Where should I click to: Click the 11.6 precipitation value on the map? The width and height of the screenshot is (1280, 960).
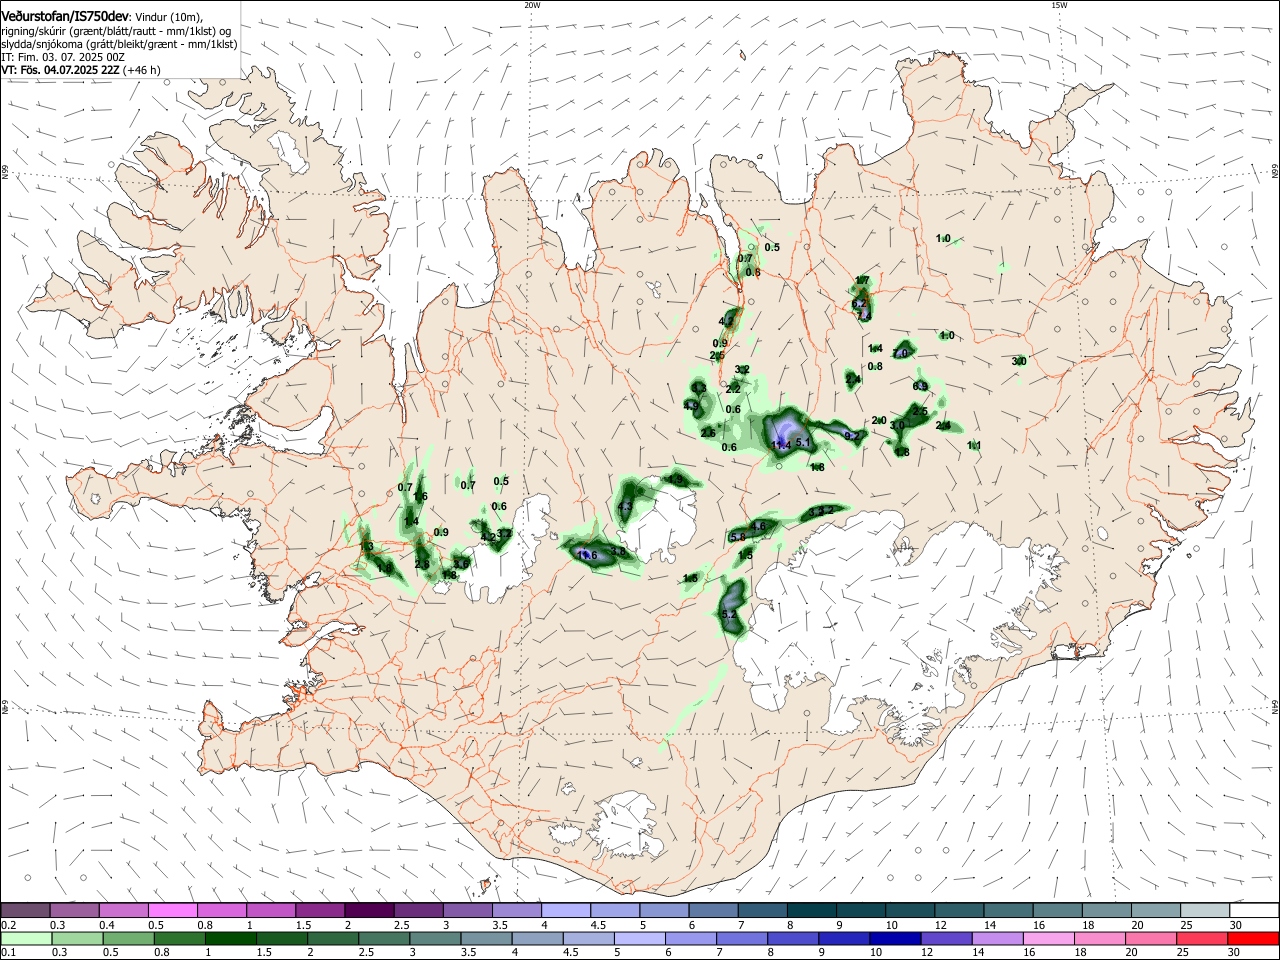[587, 555]
